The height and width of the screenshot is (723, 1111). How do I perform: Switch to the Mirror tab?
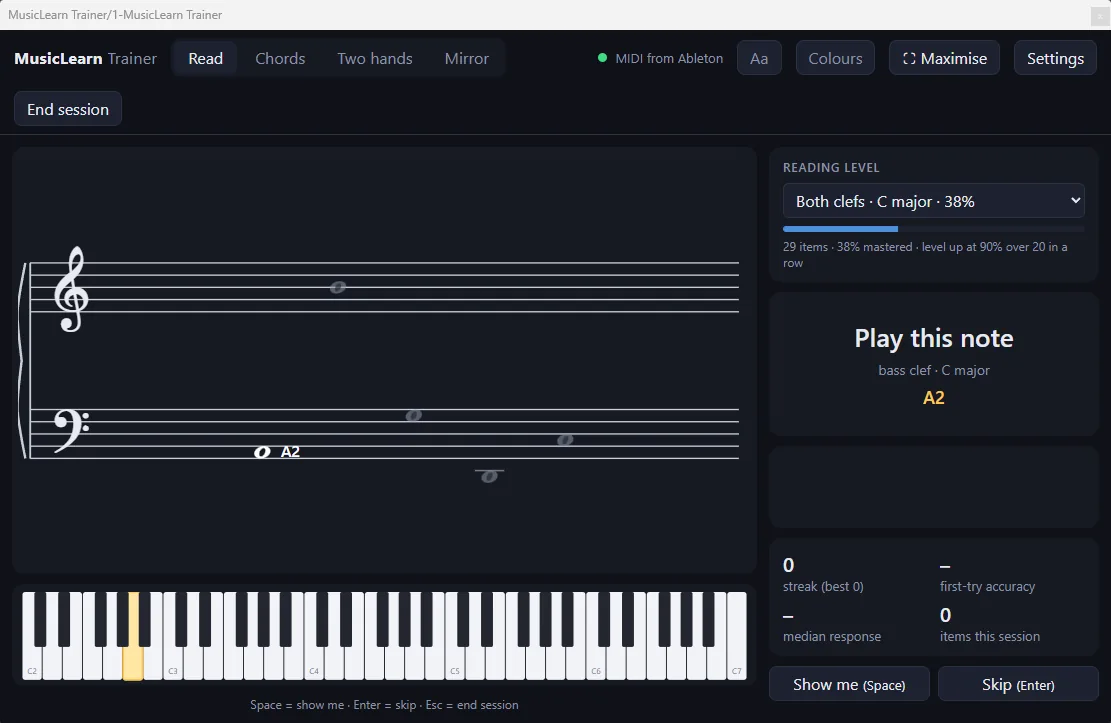pos(466,58)
